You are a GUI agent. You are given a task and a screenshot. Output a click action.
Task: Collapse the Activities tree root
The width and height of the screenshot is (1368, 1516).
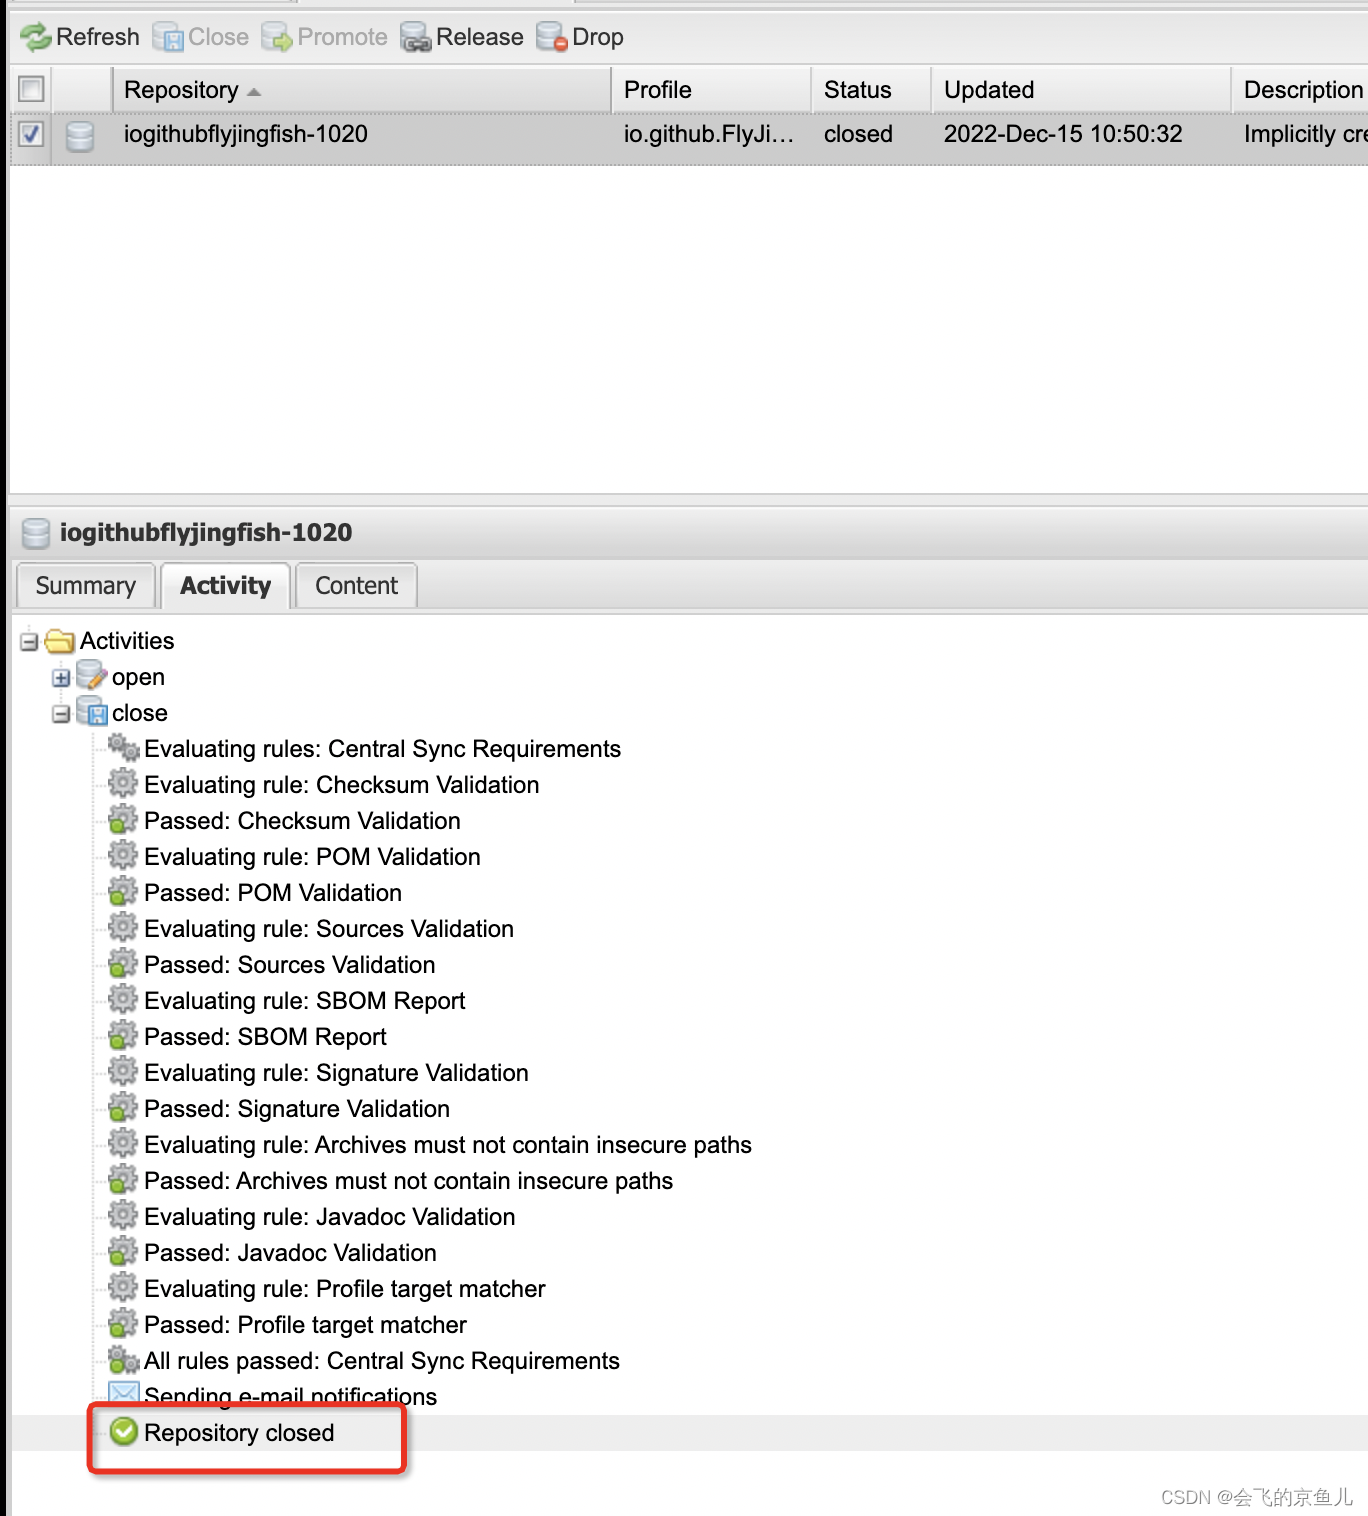click(28, 641)
